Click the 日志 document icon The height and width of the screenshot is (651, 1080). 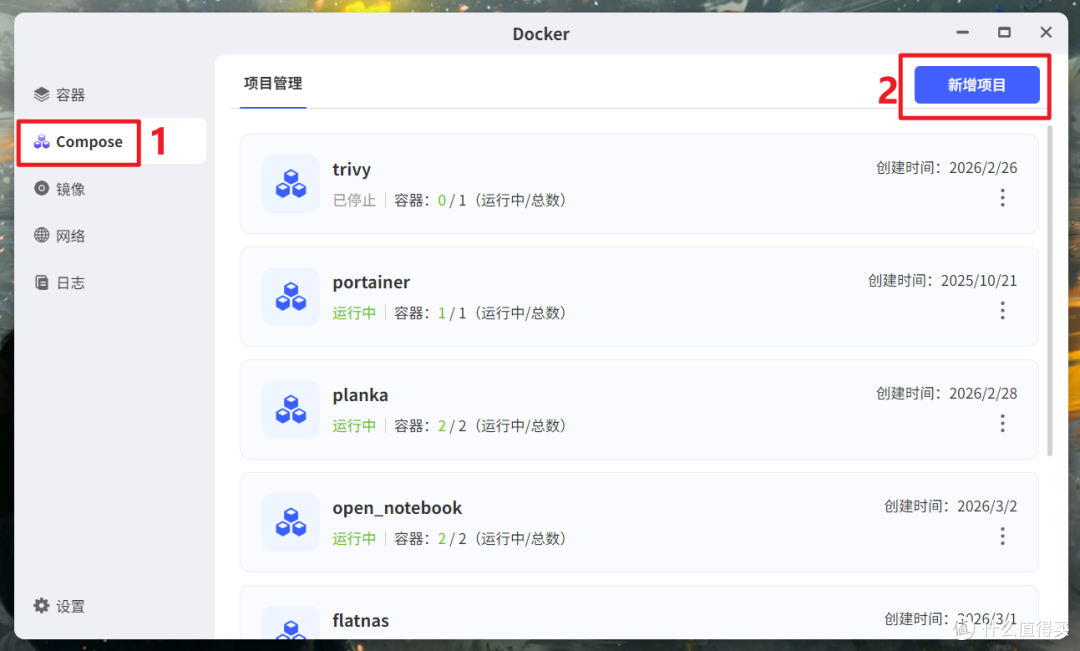[41, 282]
